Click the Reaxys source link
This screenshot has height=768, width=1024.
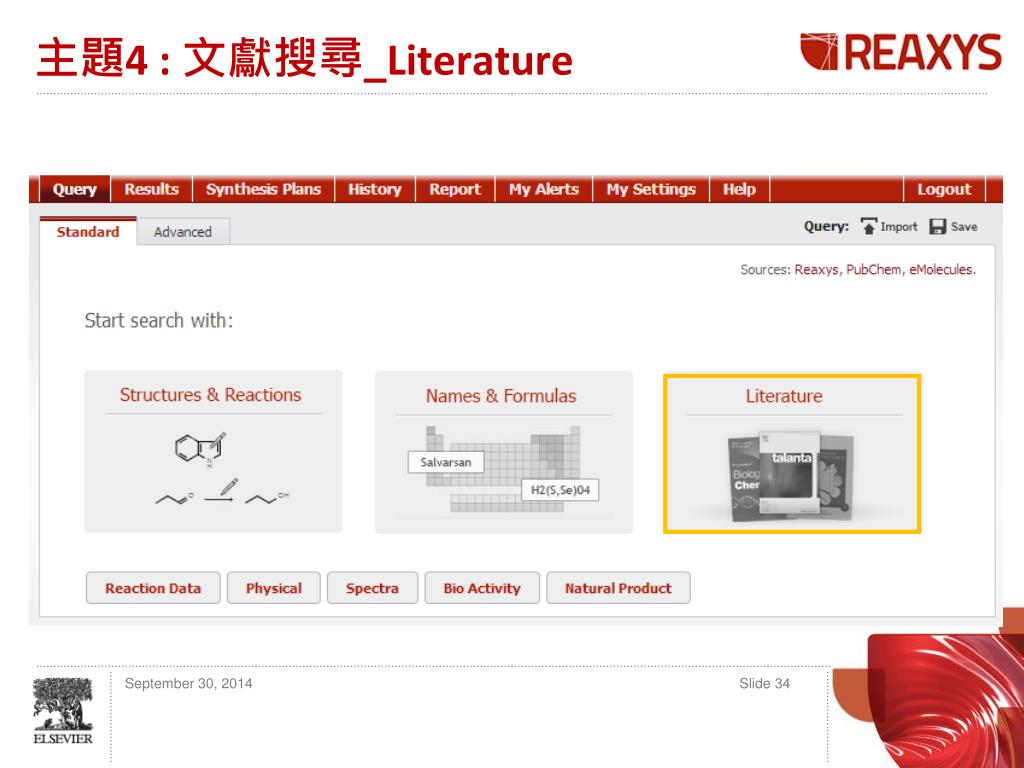pyautogui.click(x=816, y=270)
